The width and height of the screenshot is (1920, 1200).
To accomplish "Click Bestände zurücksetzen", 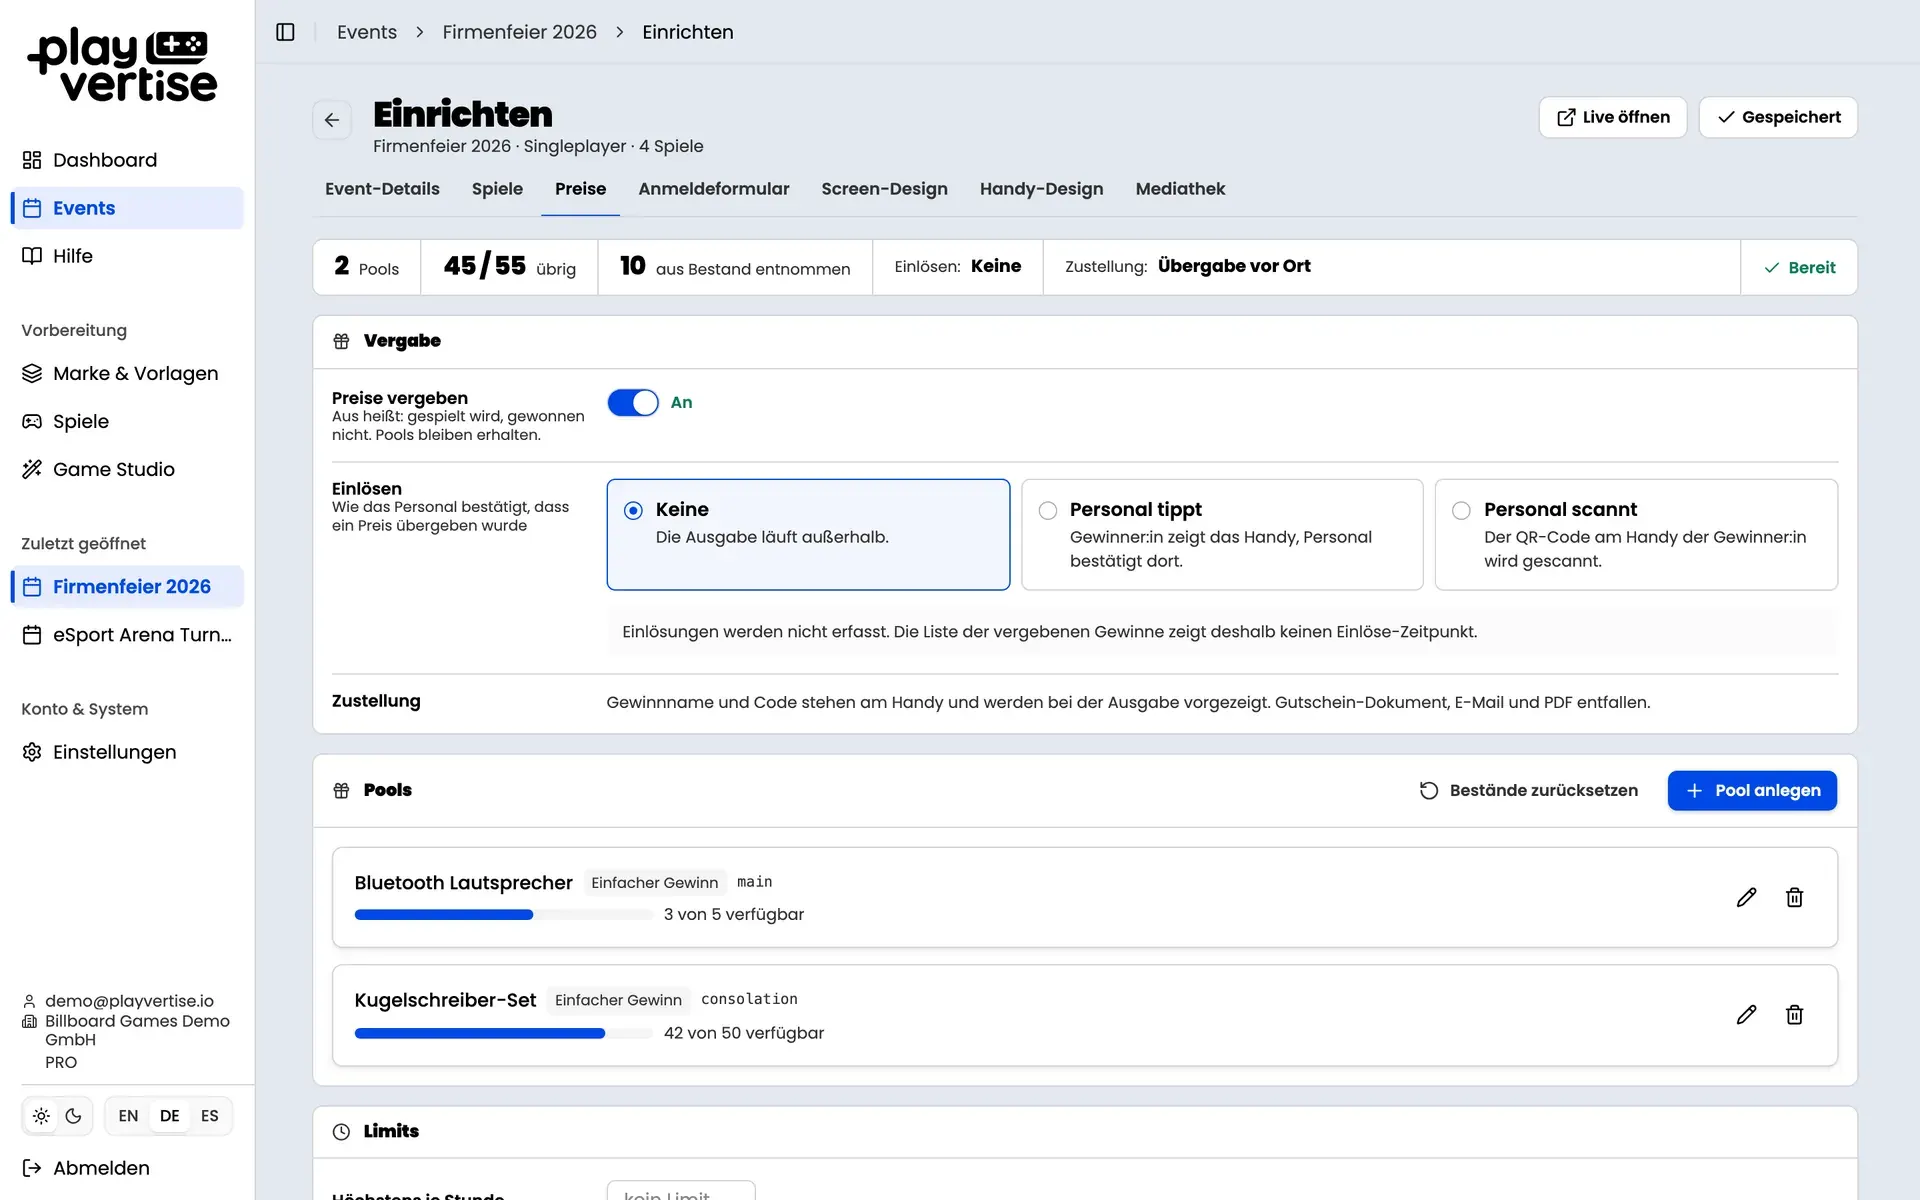I will (1528, 790).
